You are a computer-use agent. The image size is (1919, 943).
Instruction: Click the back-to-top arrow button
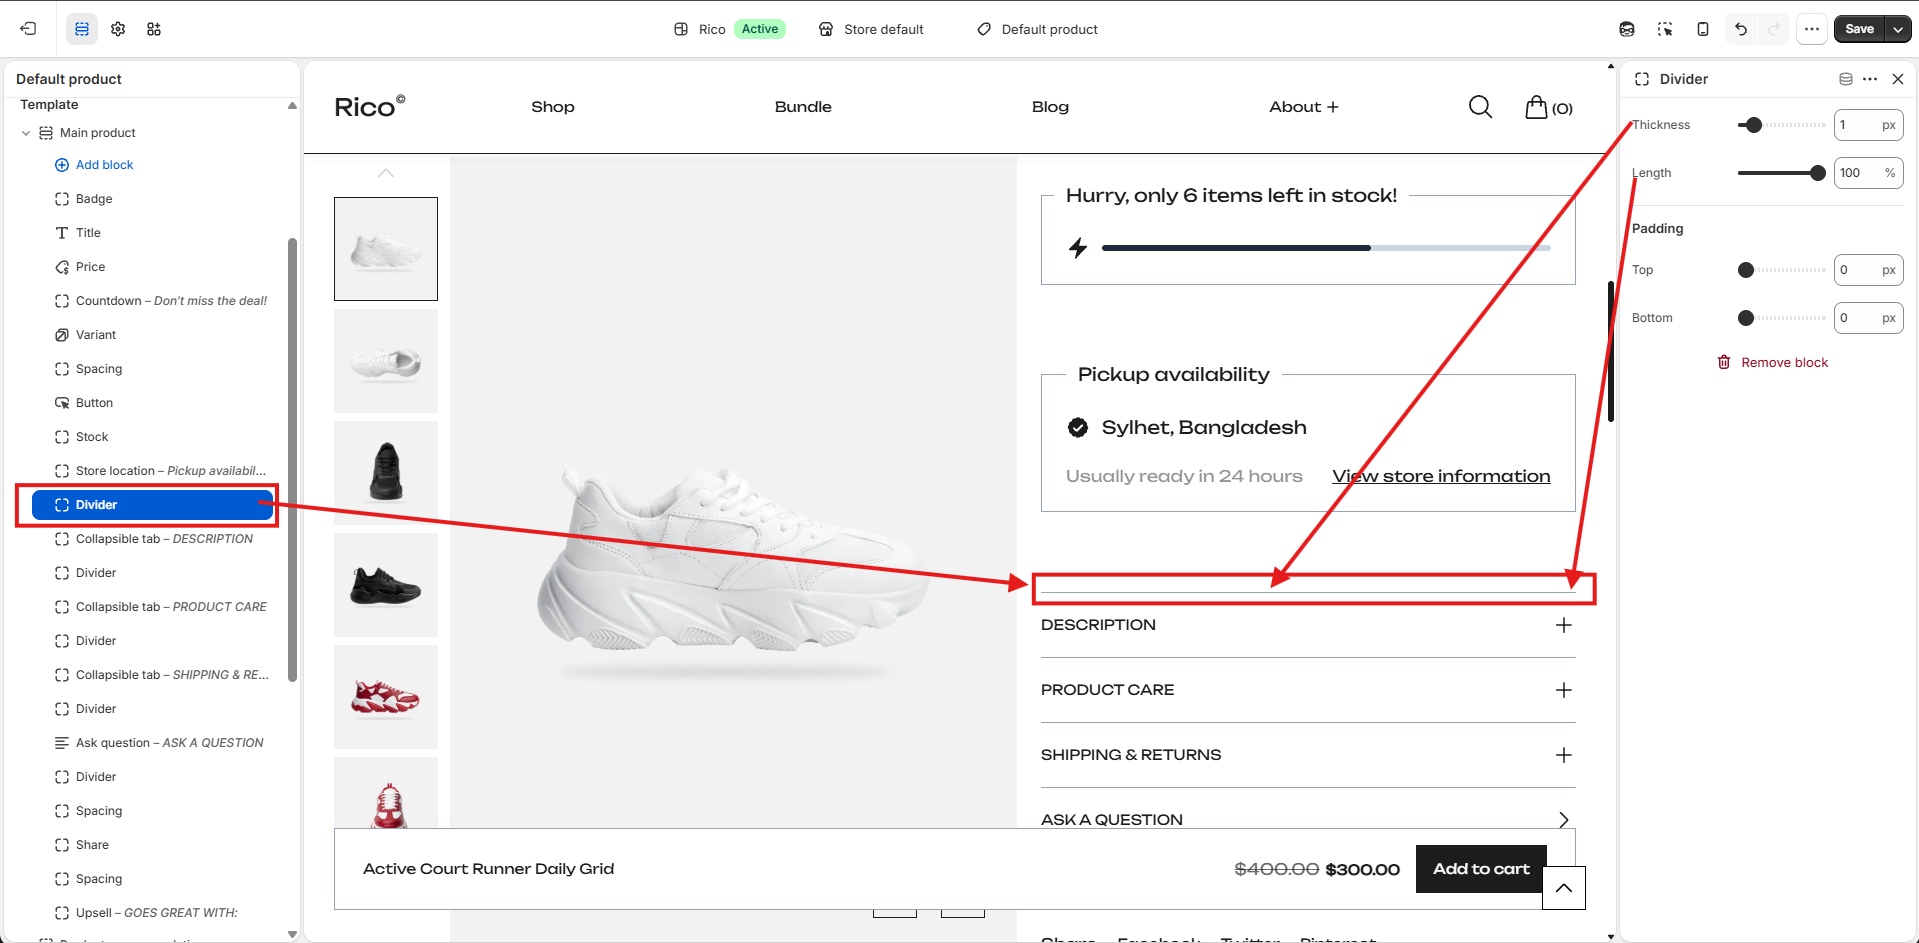pyautogui.click(x=1564, y=888)
